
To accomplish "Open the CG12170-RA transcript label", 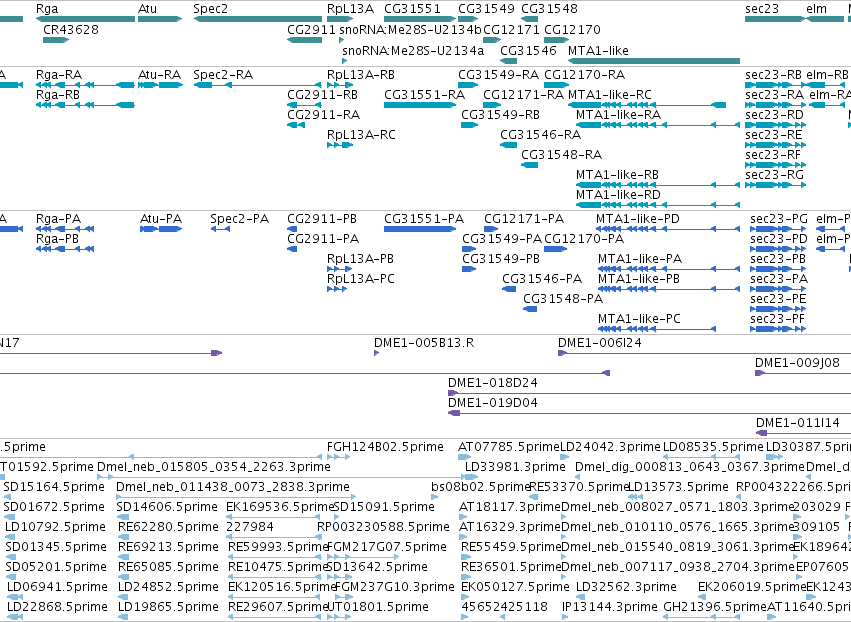I will [585, 74].
